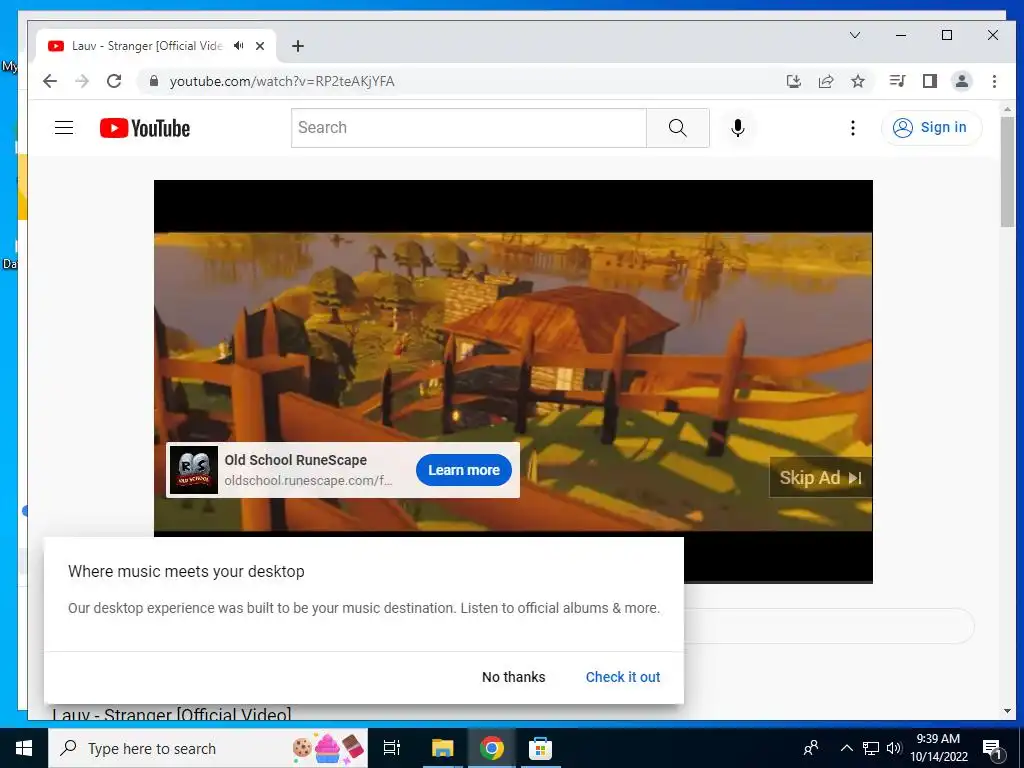
Task: Click the page vertical scrollbar thumb
Action: tap(1007, 171)
